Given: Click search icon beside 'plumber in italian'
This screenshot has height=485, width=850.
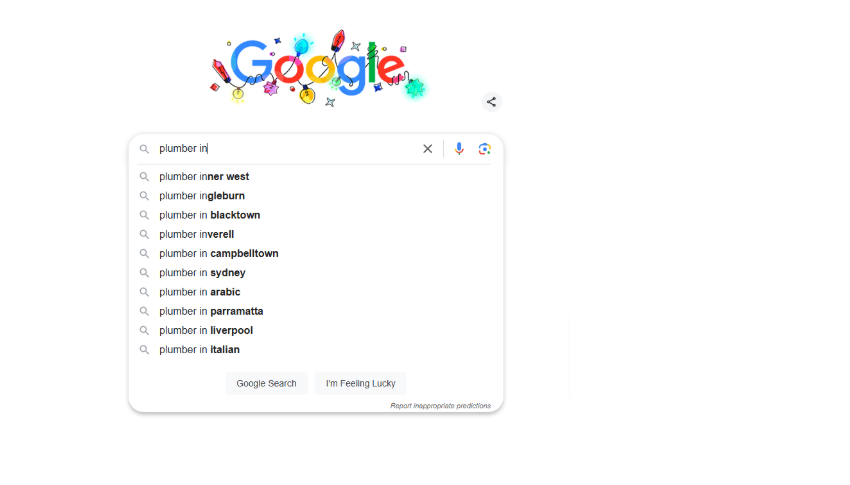Looking at the screenshot, I should coord(144,350).
